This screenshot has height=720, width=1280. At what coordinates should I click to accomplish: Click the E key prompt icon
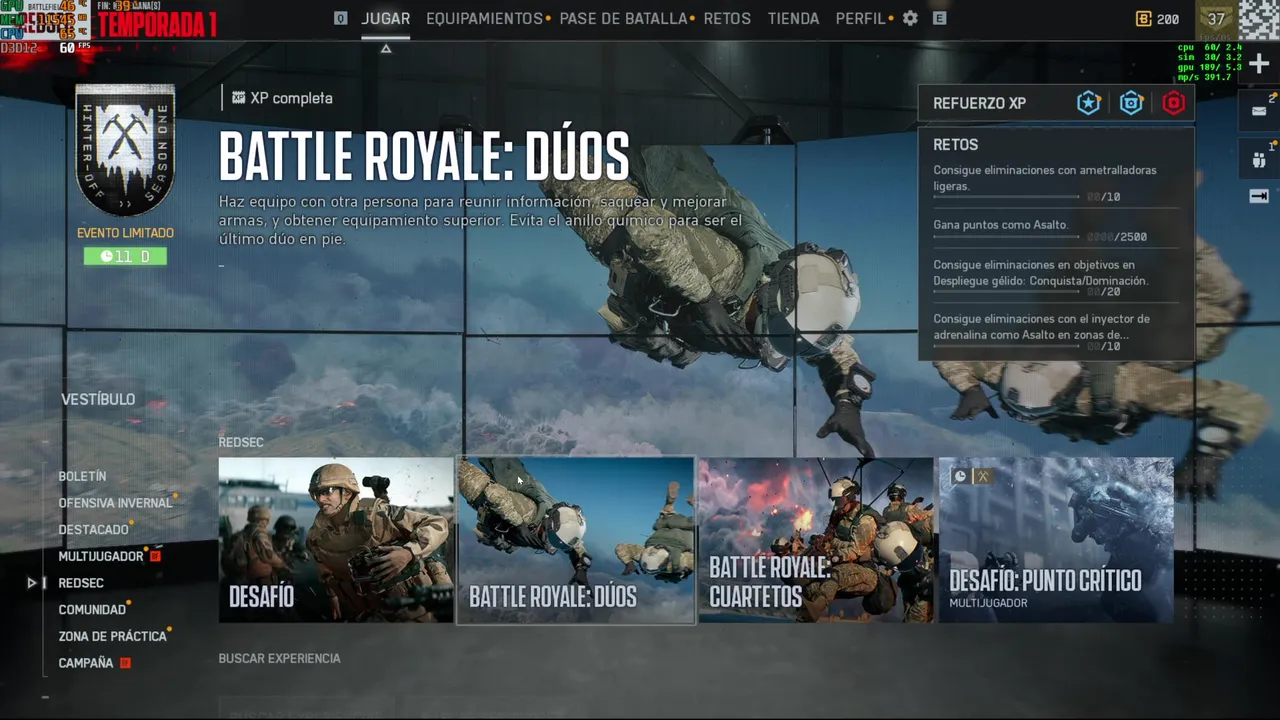[x=939, y=18]
